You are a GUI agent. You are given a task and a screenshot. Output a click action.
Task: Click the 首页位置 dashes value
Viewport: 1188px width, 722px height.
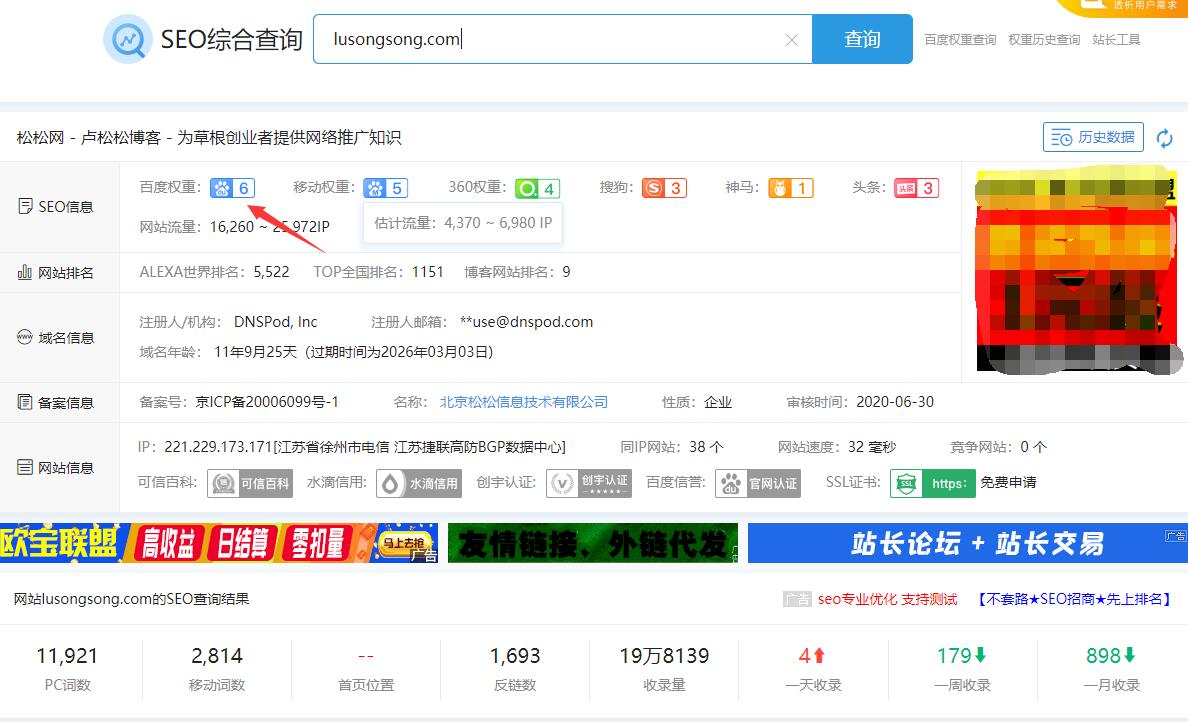(366, 656)
